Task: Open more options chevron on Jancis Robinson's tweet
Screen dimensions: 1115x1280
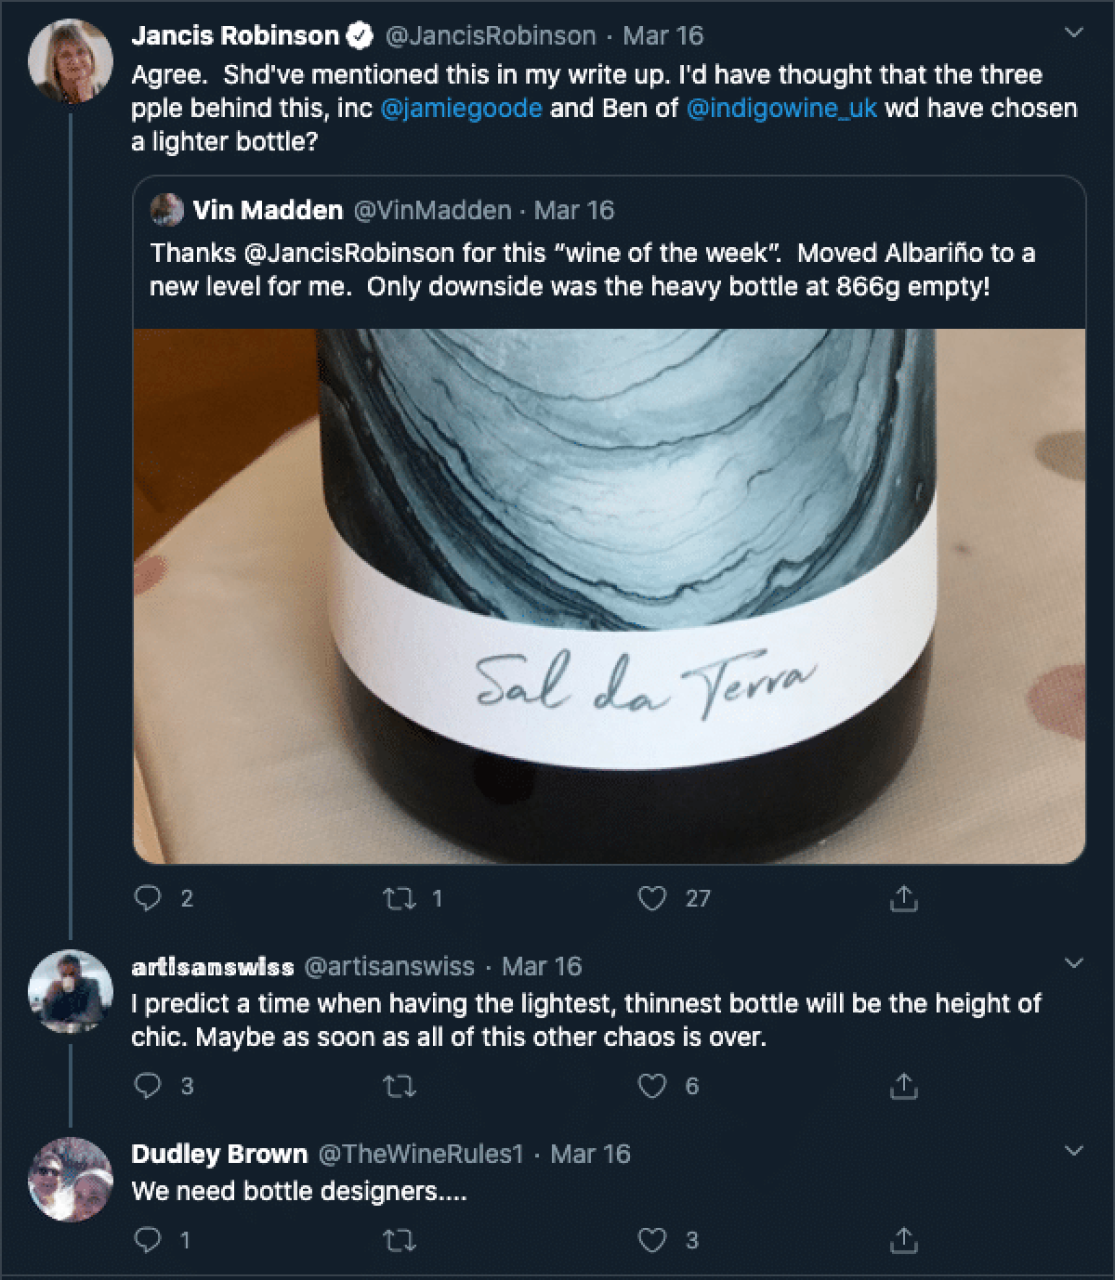Action: click(x=1074, y=33)
